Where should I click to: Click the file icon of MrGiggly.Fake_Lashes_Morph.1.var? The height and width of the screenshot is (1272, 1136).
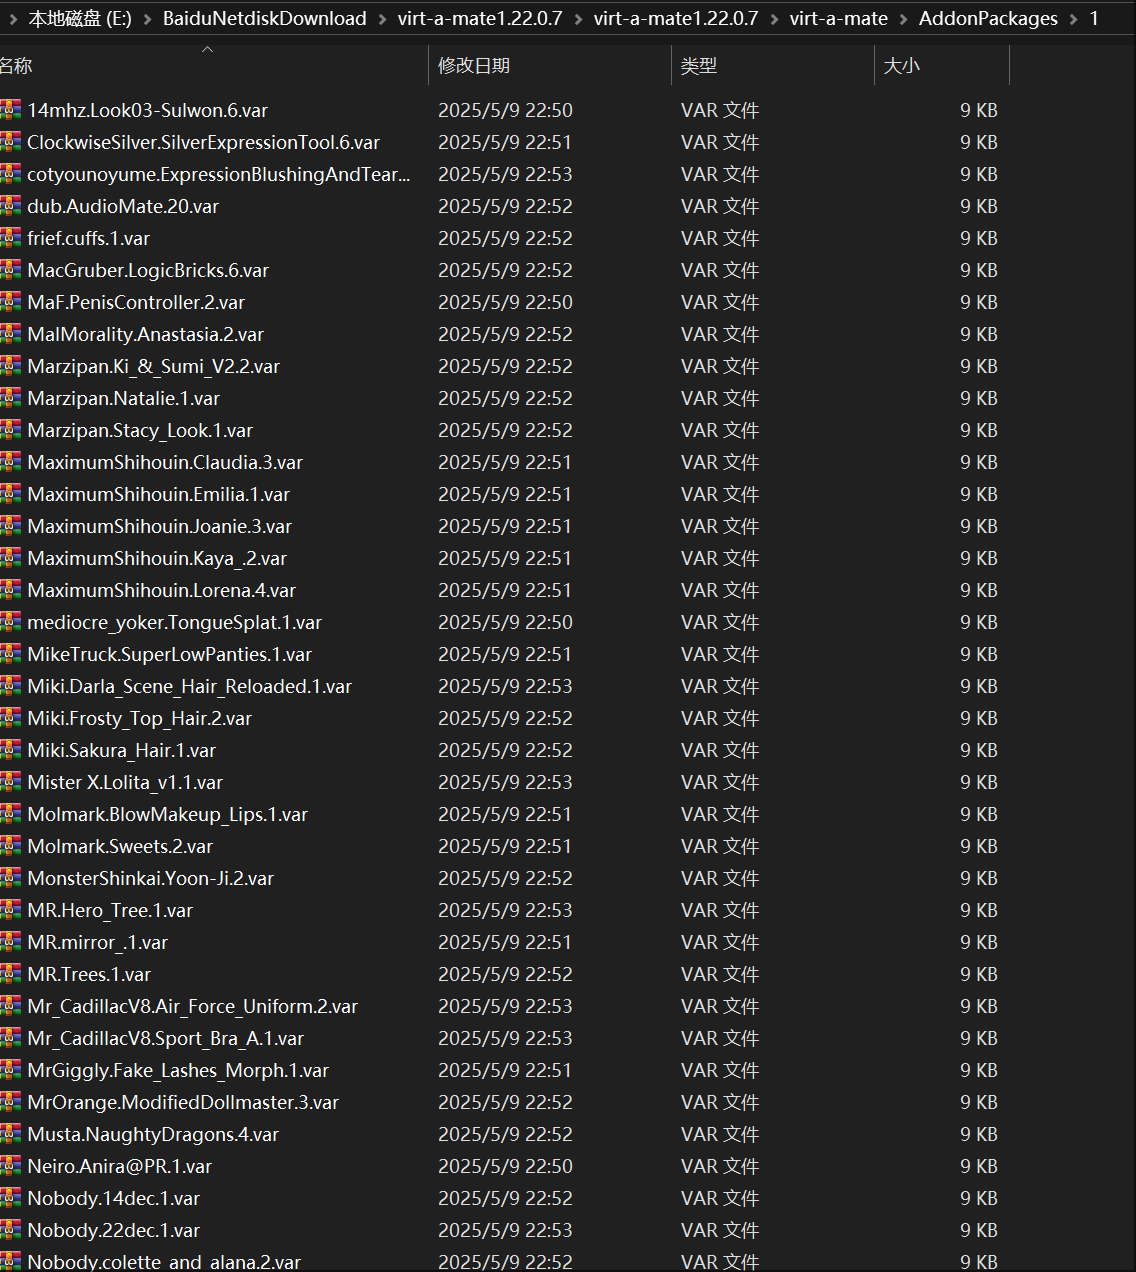pyautogui.click(x=10, y=1070)
